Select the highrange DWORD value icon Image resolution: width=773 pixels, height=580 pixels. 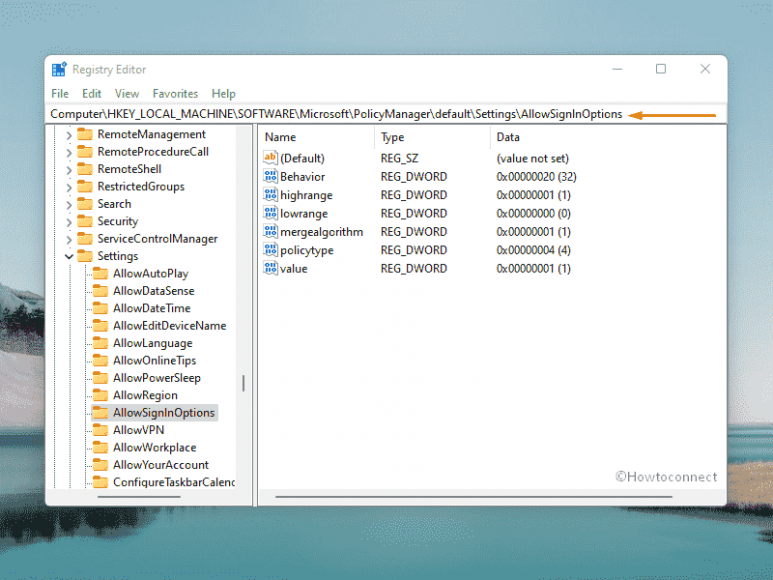pos(270,195)
